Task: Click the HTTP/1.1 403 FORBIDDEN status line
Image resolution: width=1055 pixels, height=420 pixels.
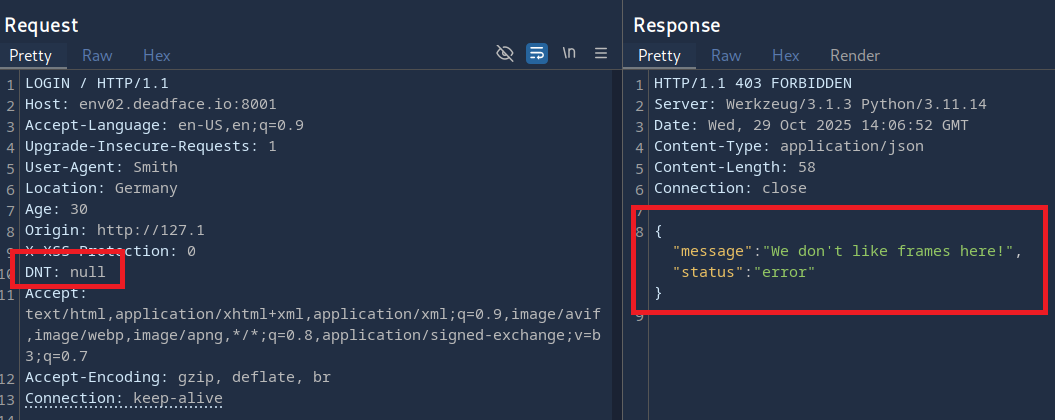Action: point(752,83)
